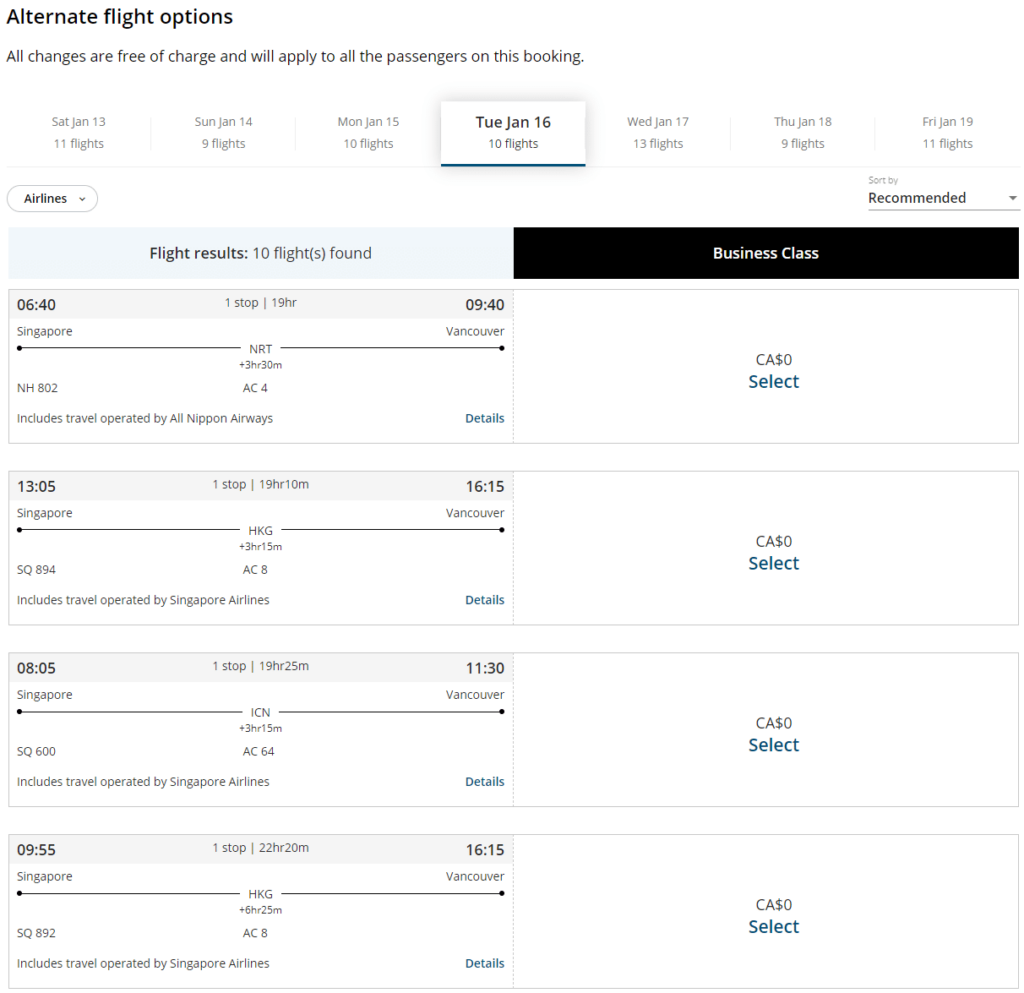
Task: Open Details for the NH 802 flight
Action: pyautogui.click(x=484, y=418)
